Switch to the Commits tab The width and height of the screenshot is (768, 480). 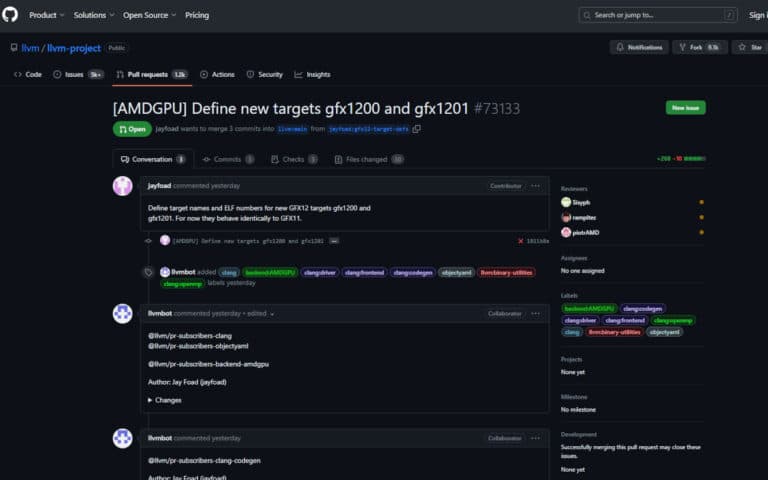[228, 159]
